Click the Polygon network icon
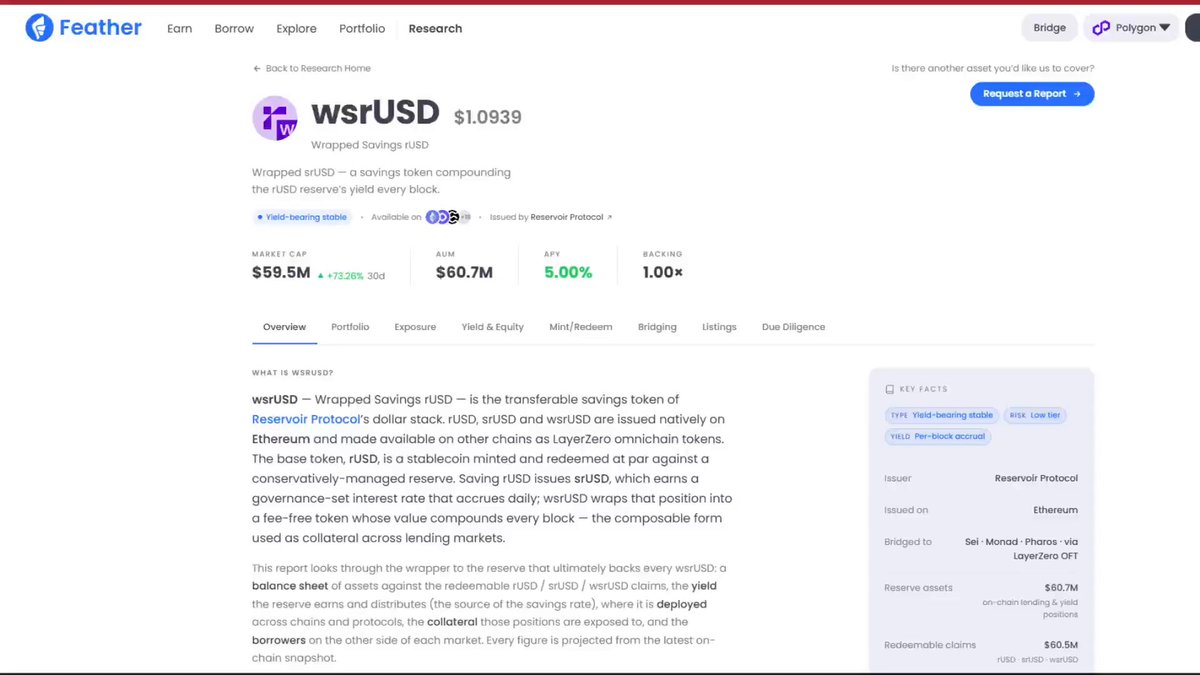Screen dimensions: 1200x675 click(1101, 28)
